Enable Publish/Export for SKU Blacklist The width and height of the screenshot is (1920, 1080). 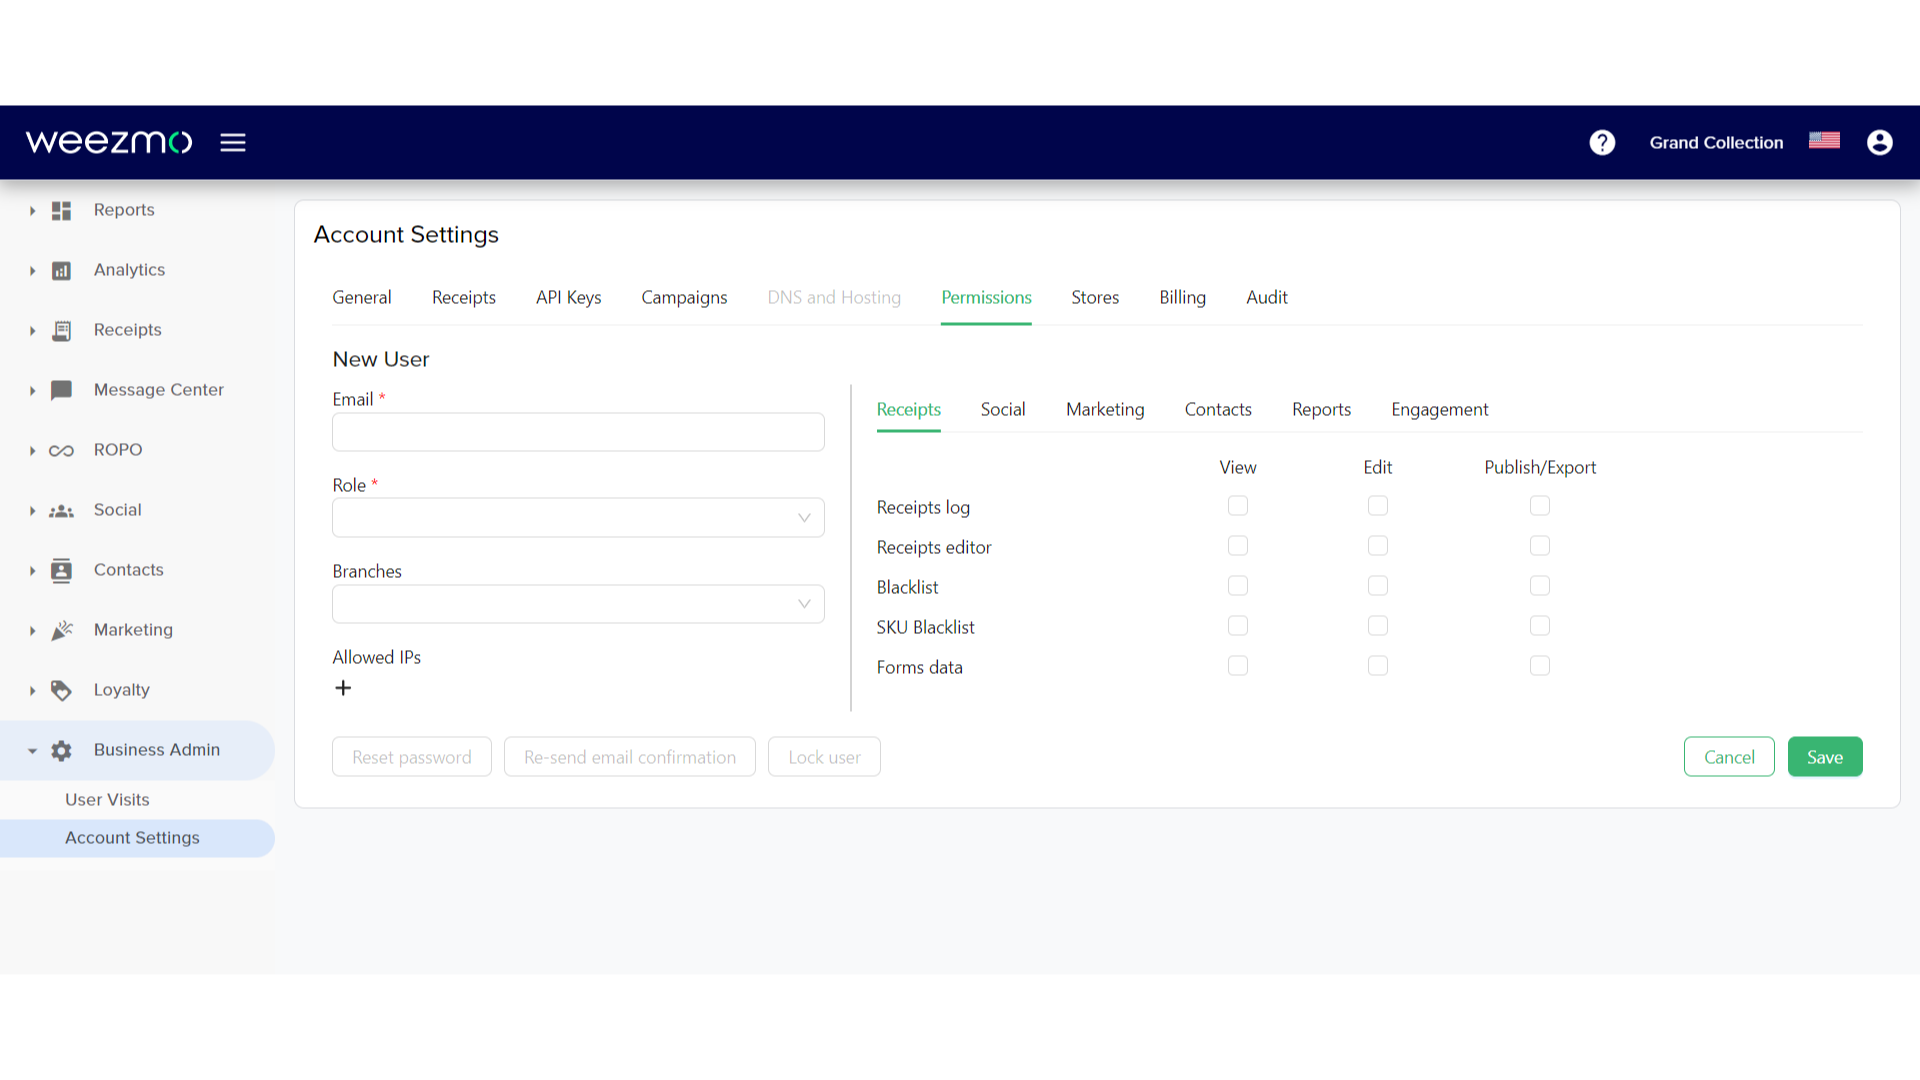1540,625
